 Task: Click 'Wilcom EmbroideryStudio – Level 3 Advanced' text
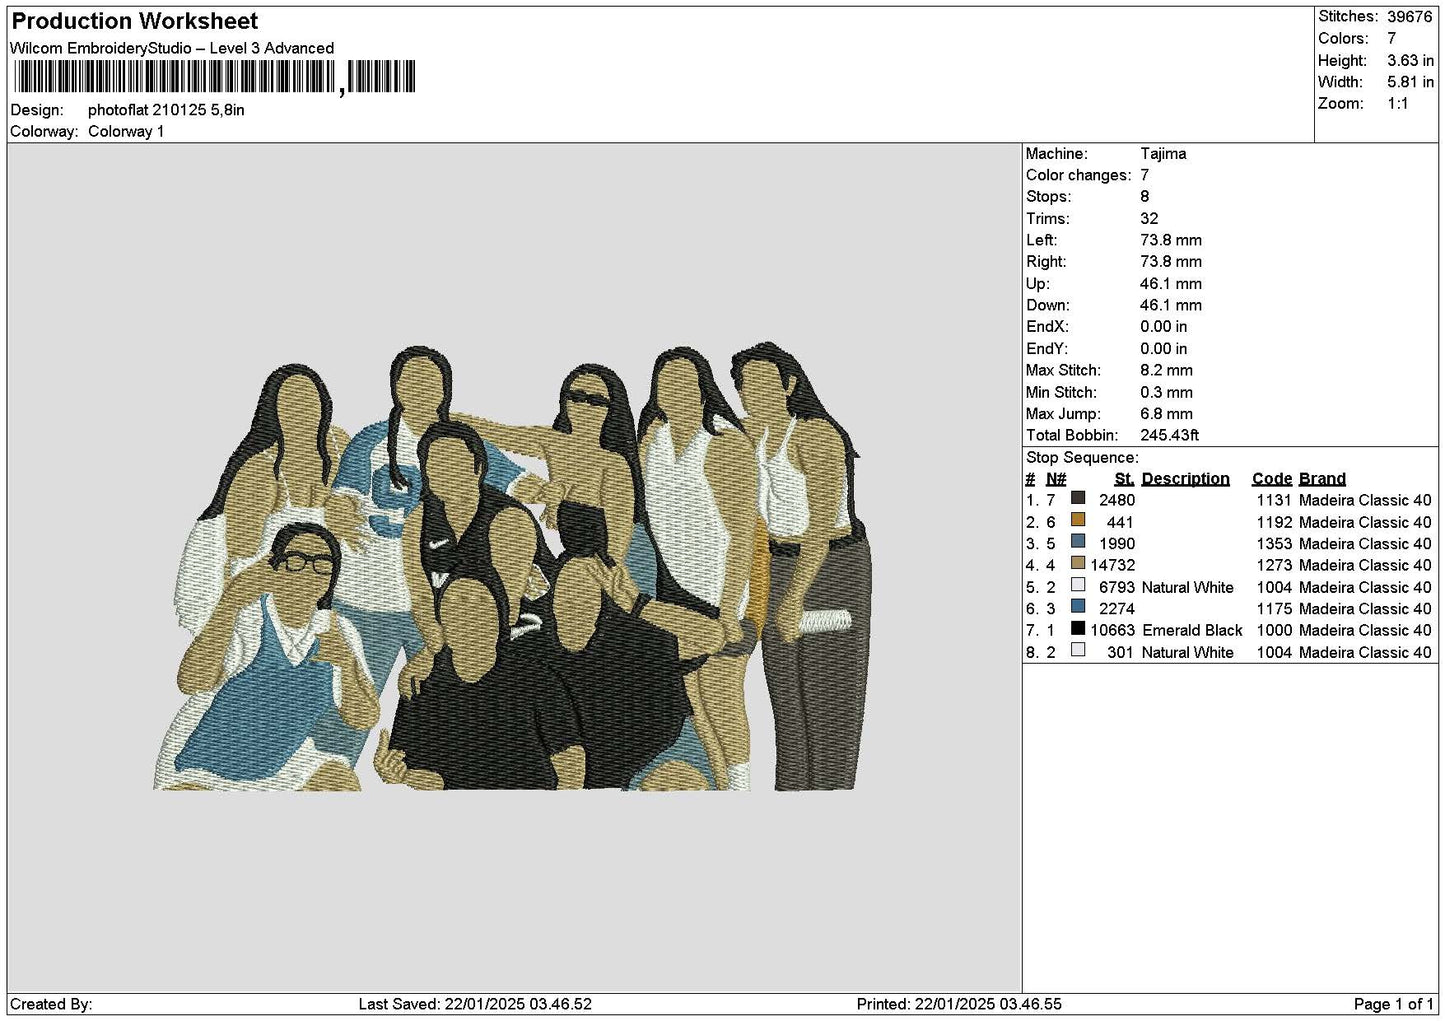pyautogui.click(x=172, y=48)
